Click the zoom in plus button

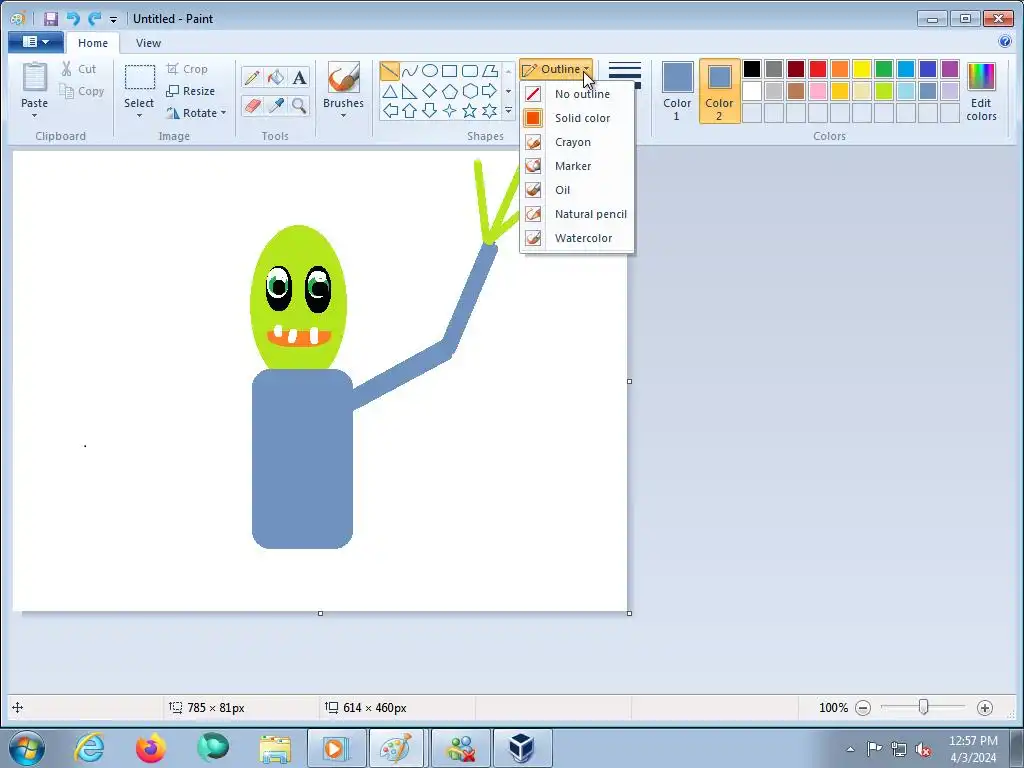985,708
